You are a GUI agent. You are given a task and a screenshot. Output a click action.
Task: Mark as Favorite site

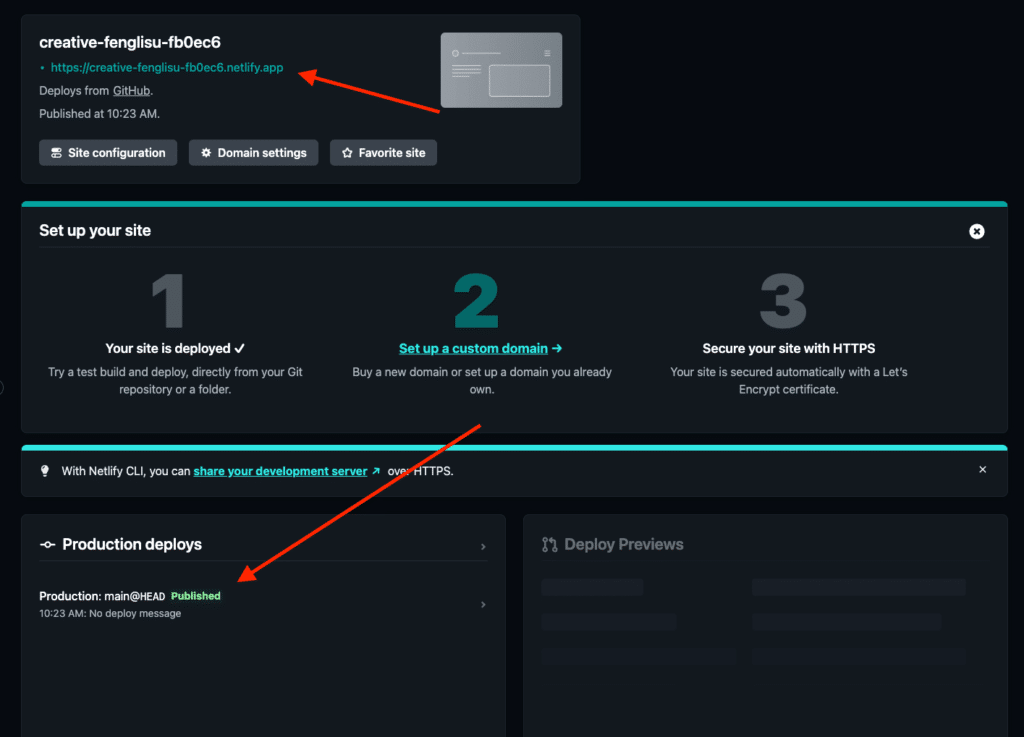[x=383, y=153]
